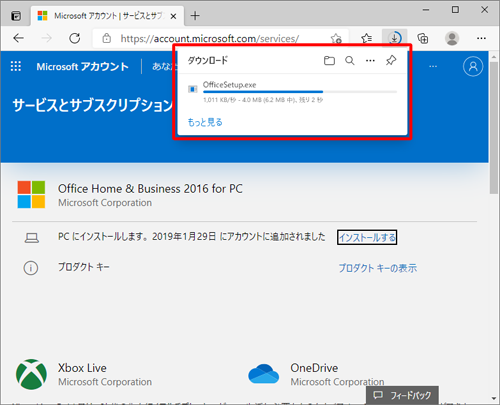Click the Xbox Live logo
Screen dimensions: 500x405
pyautogui.click(x=31, y=374)
